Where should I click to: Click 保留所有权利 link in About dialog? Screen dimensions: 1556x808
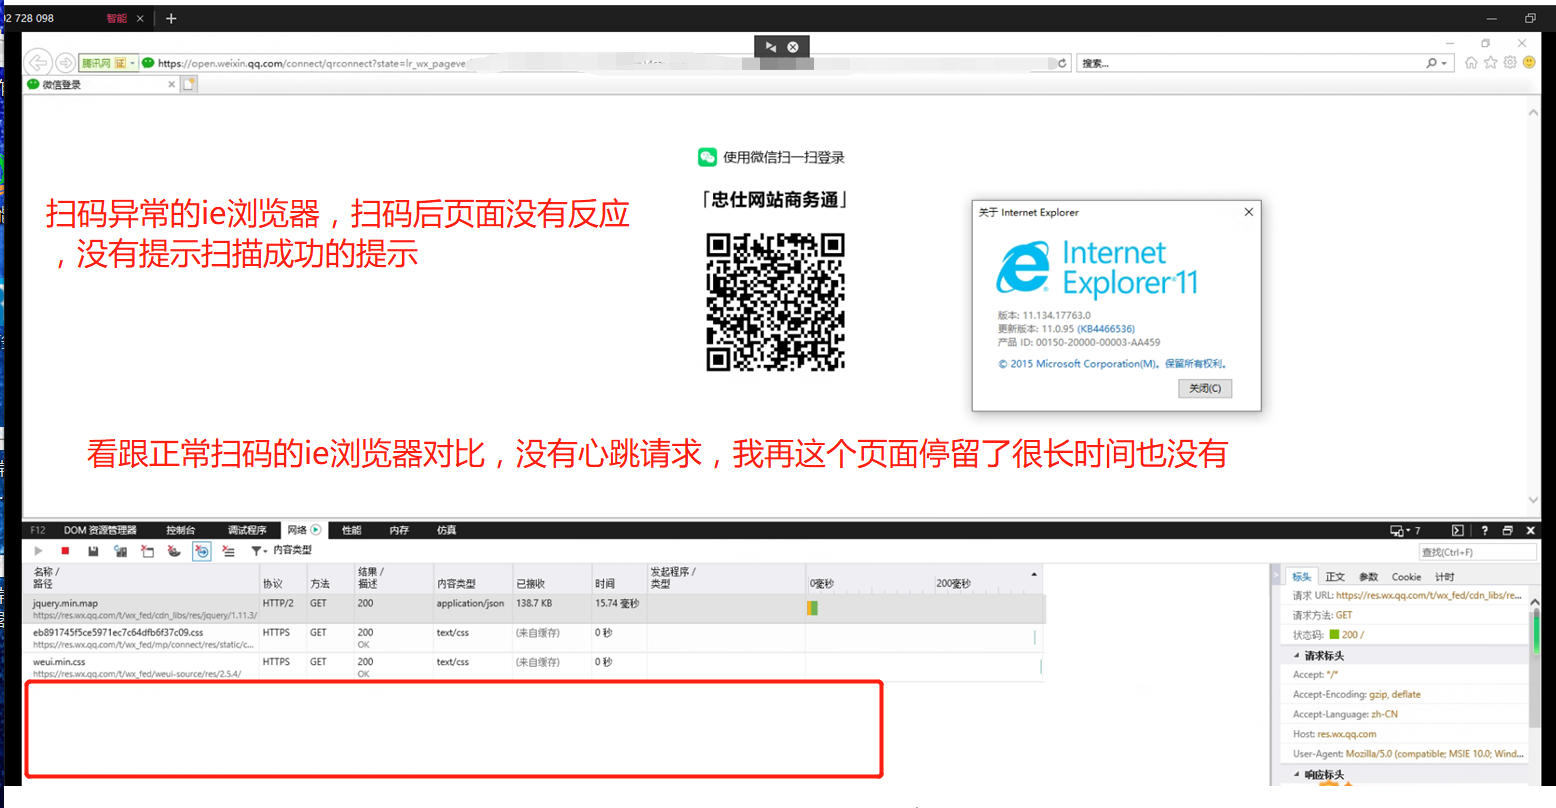click(x=1195, y=364)
